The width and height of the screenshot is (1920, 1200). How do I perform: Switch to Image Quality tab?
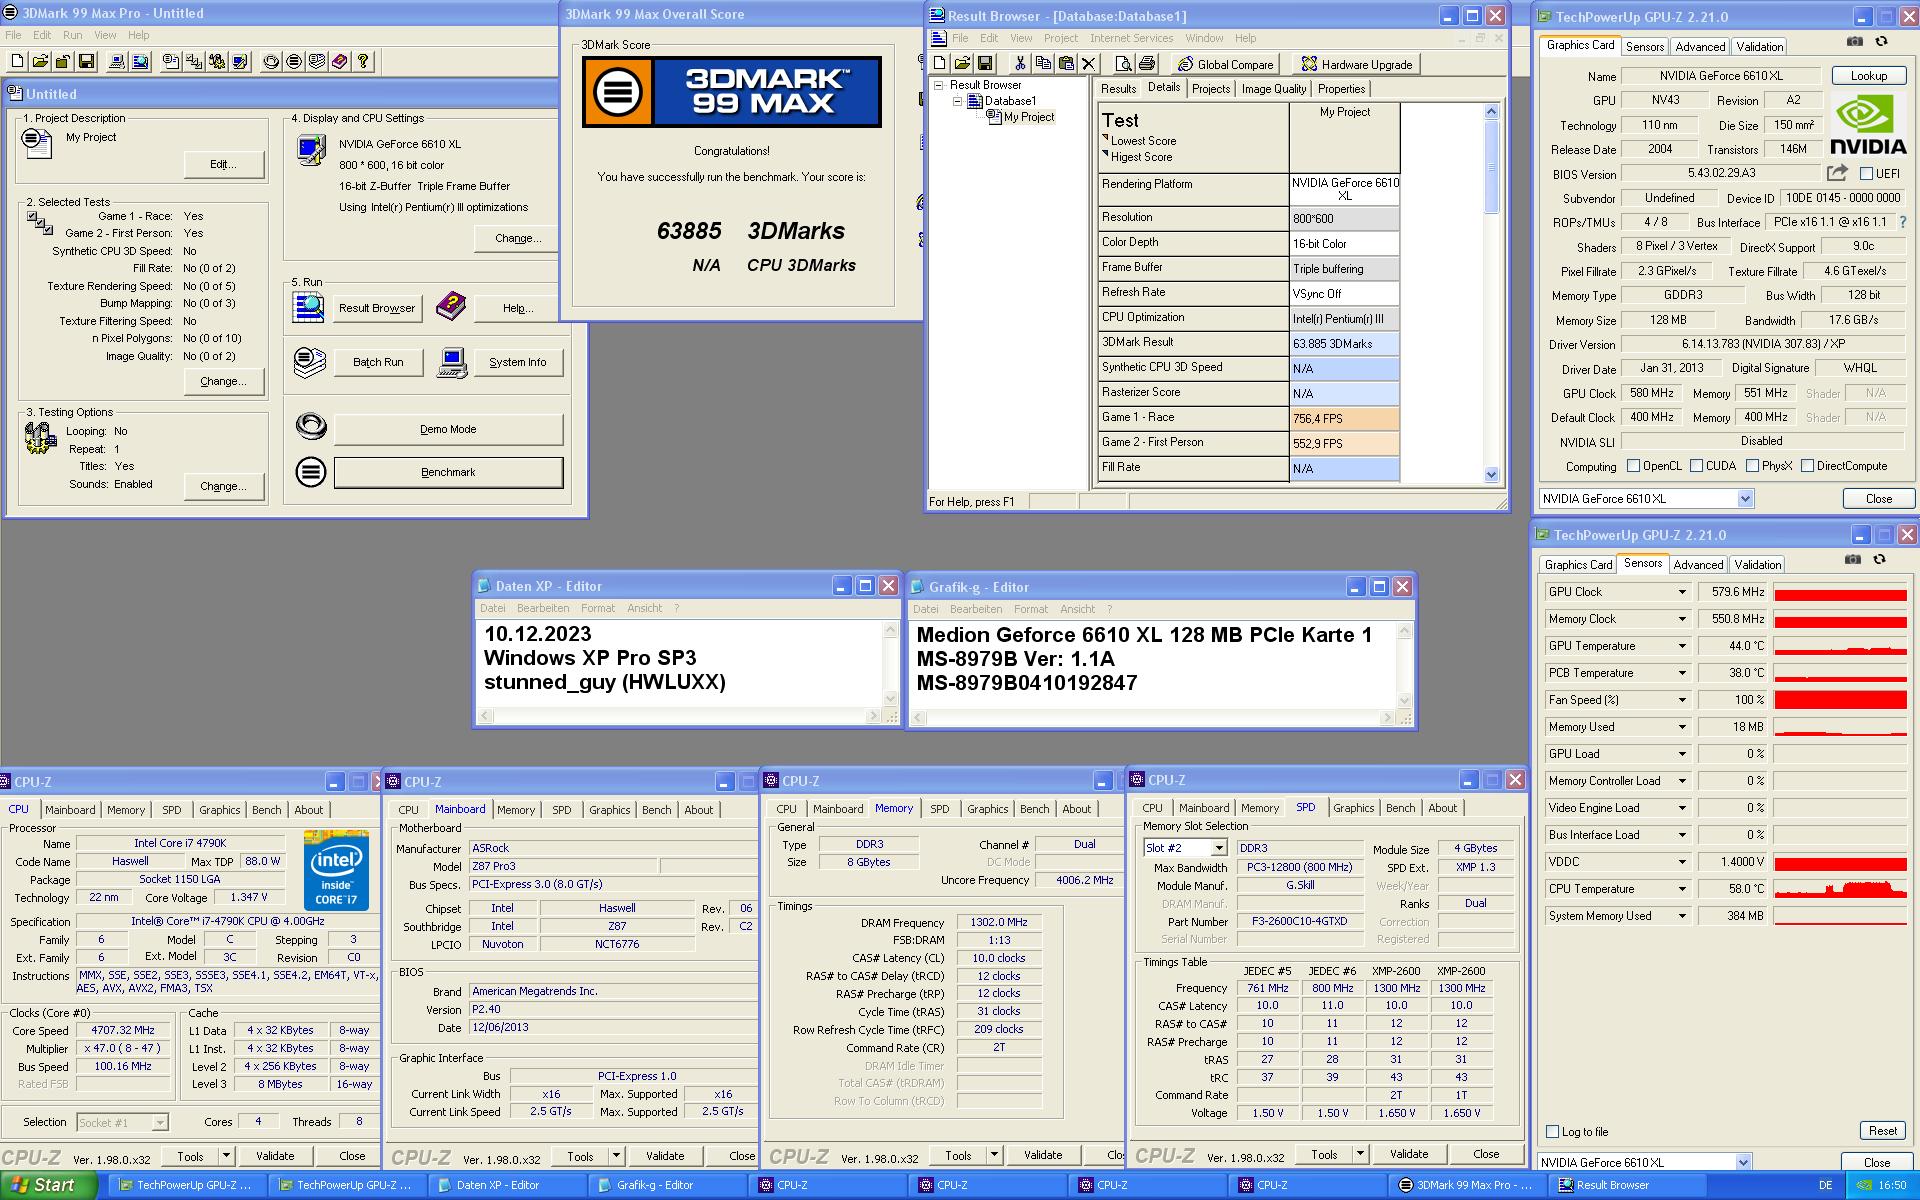click(1273, 89)
